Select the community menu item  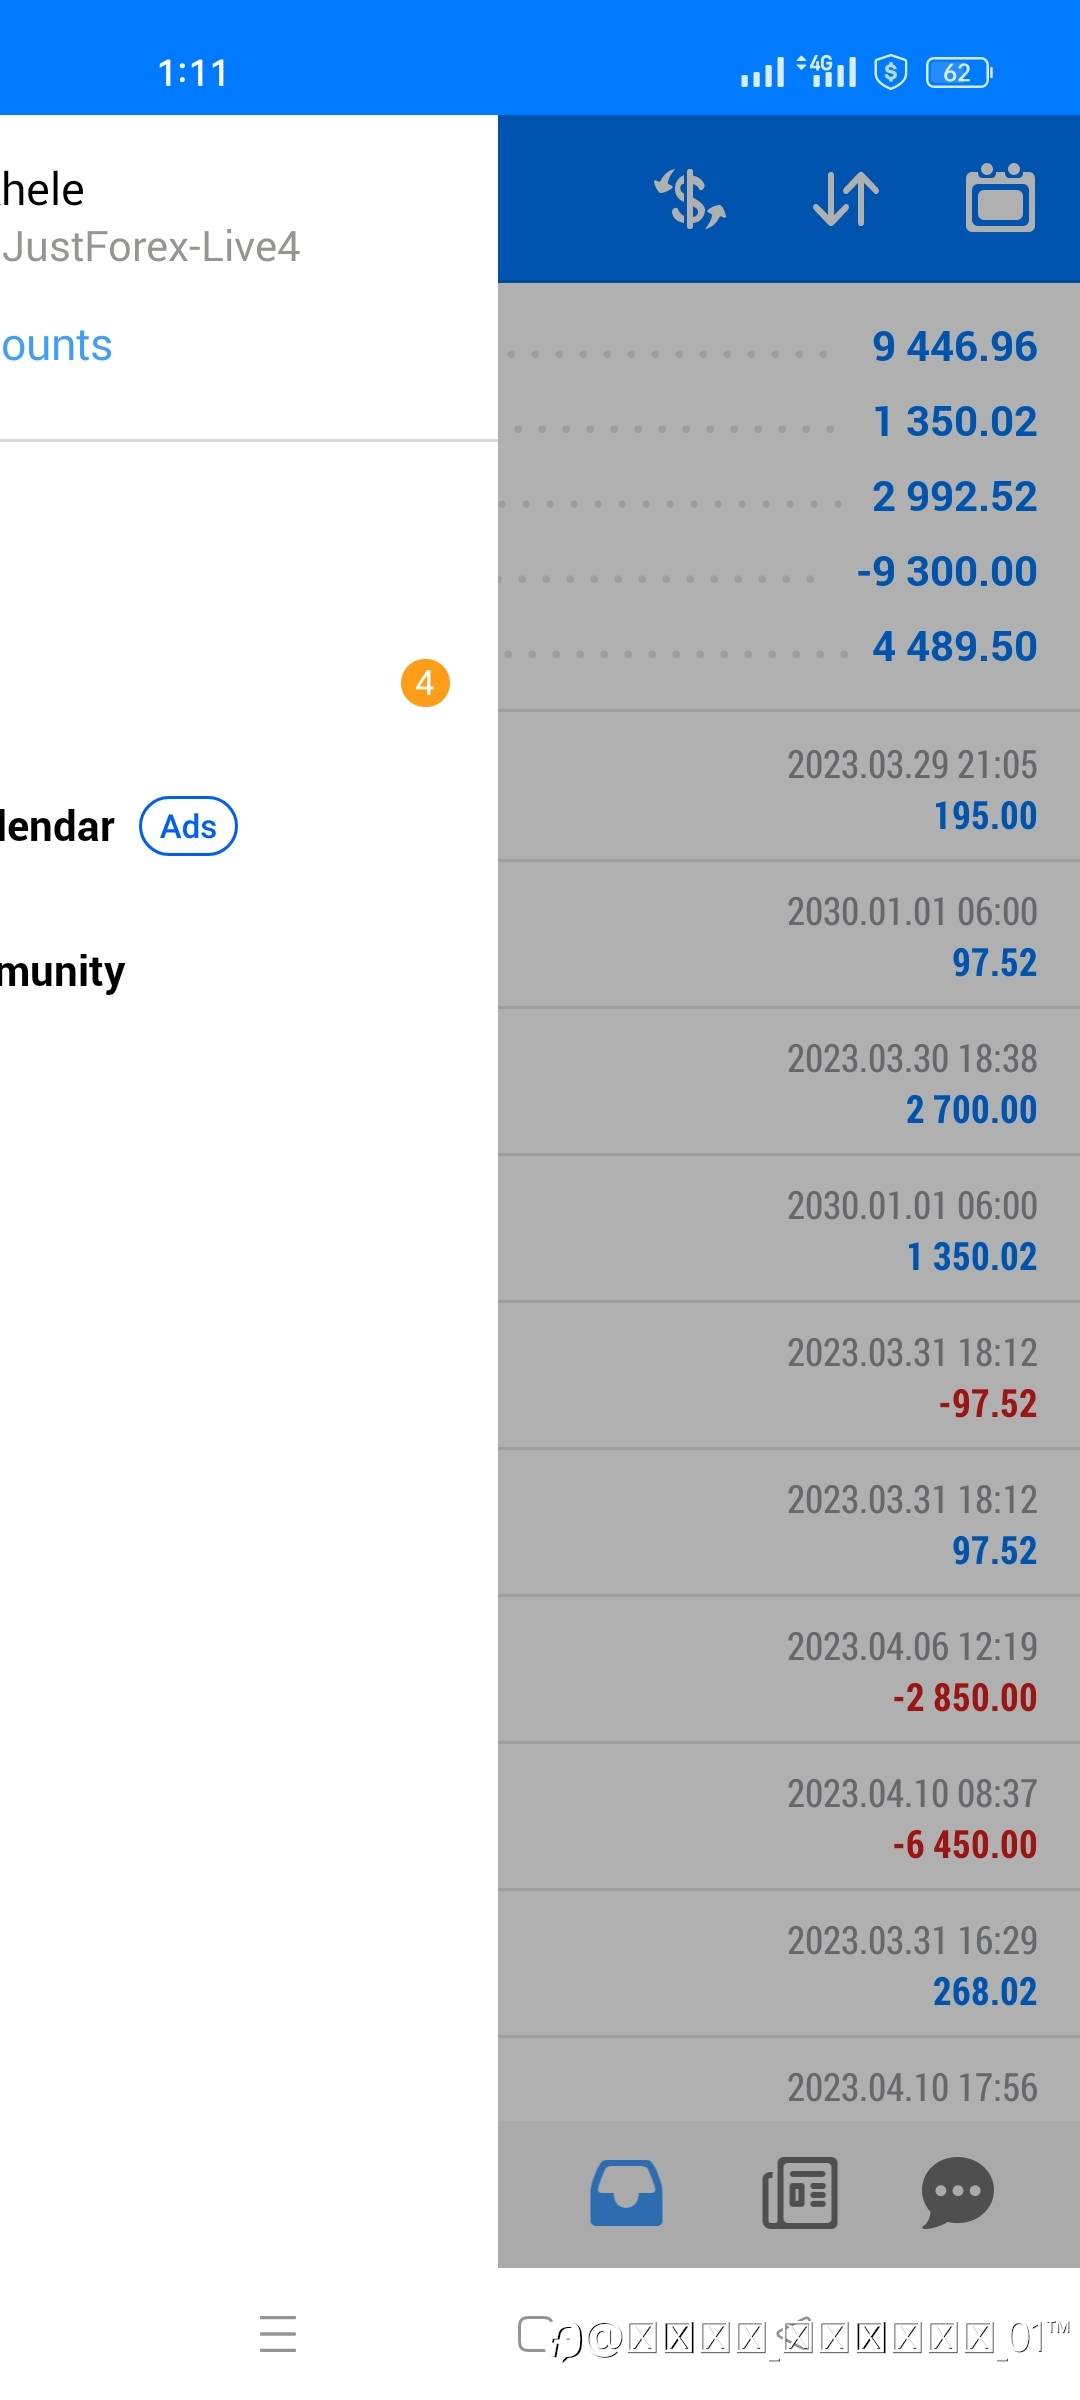[62, 971]
